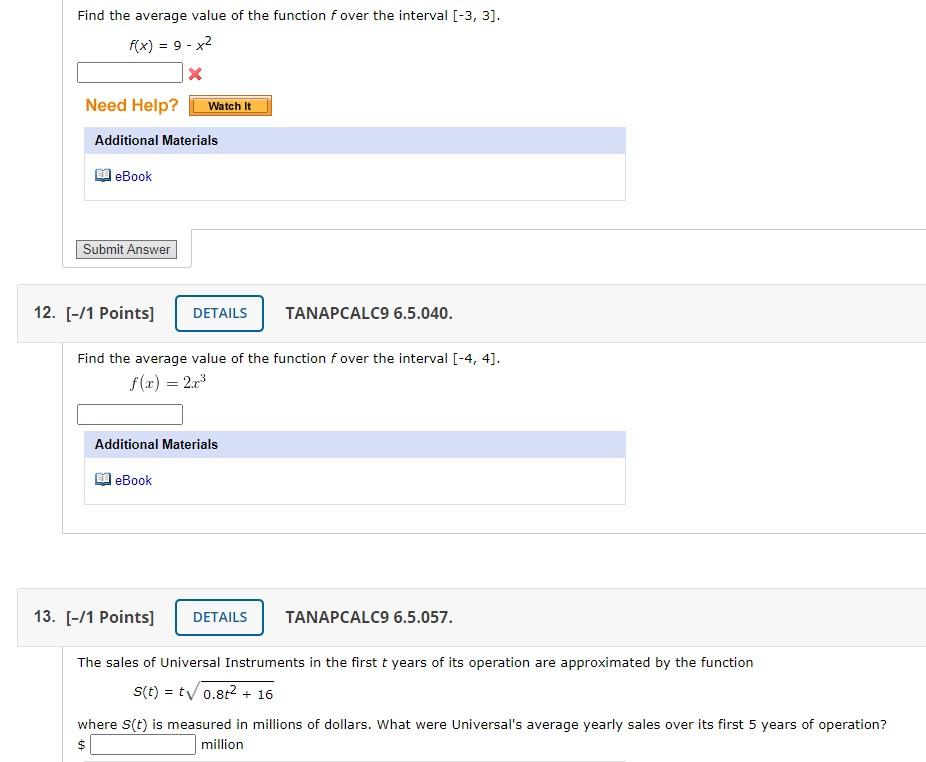Open DETAILS for problem 13

[219, 617]
